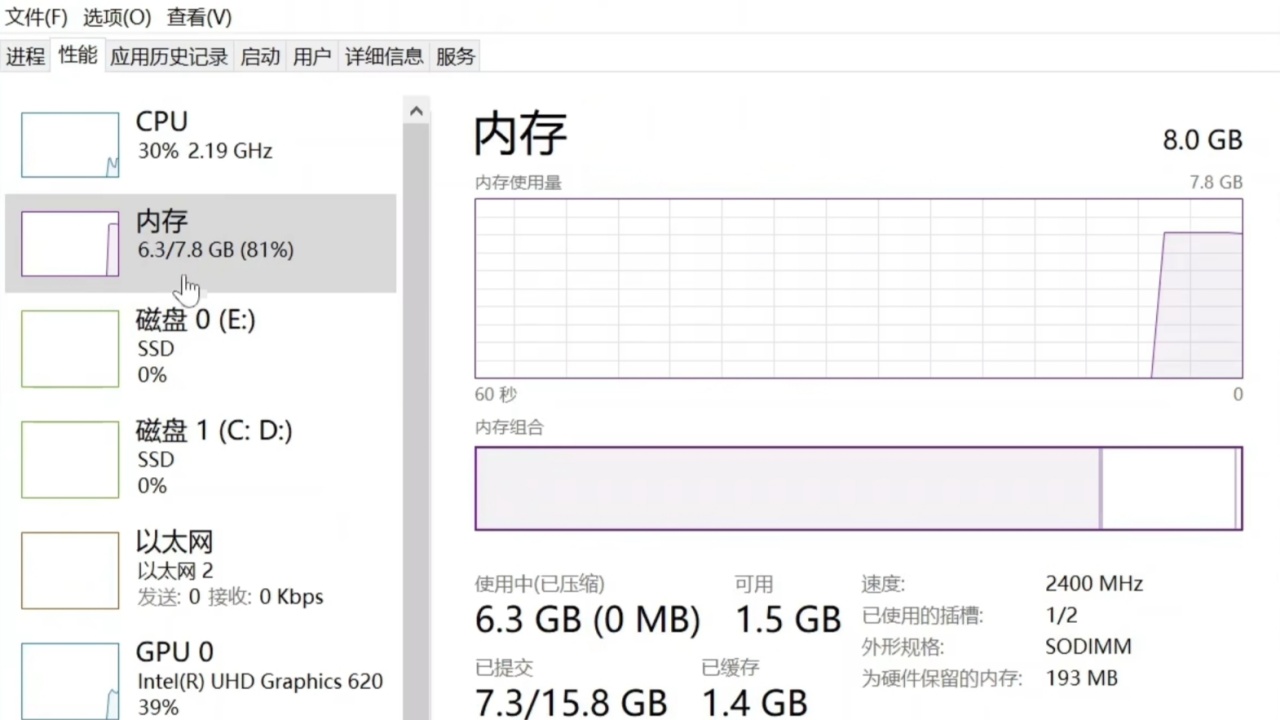Switch to the 详细信息 tab
Image resolution: width=1280 pixels, height=720 pixels.
pos(384,57)
